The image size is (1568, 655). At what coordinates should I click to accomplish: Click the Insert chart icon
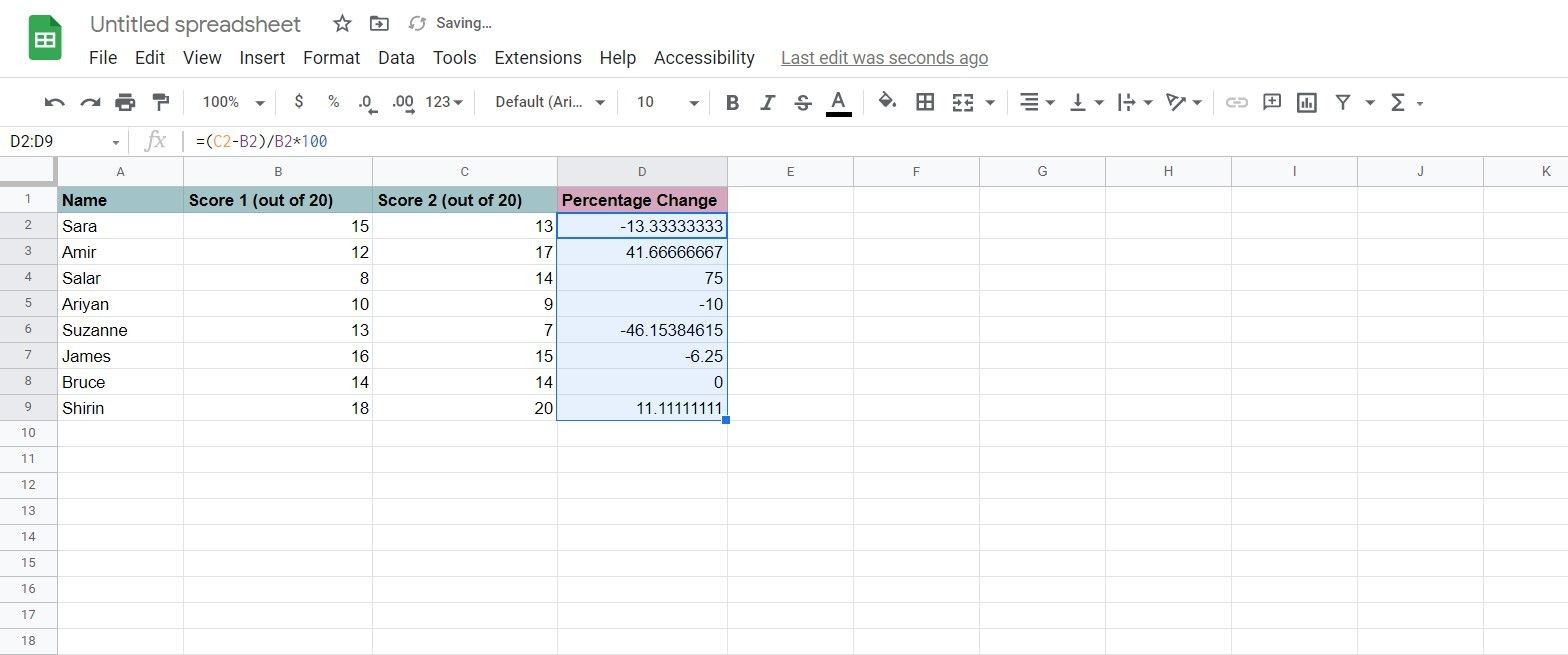tap(1306, 102)
